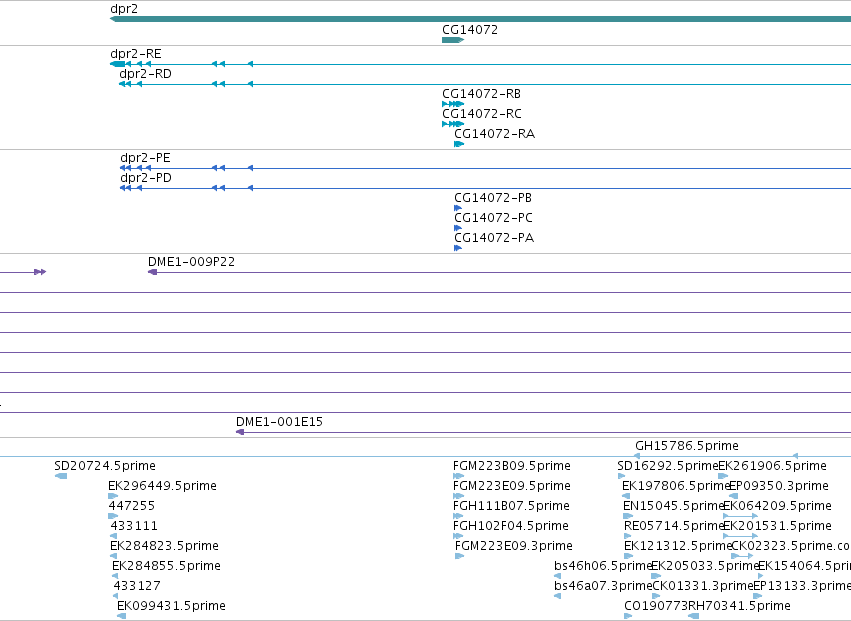Open the EK099431.5prime label

pos(172,606)
